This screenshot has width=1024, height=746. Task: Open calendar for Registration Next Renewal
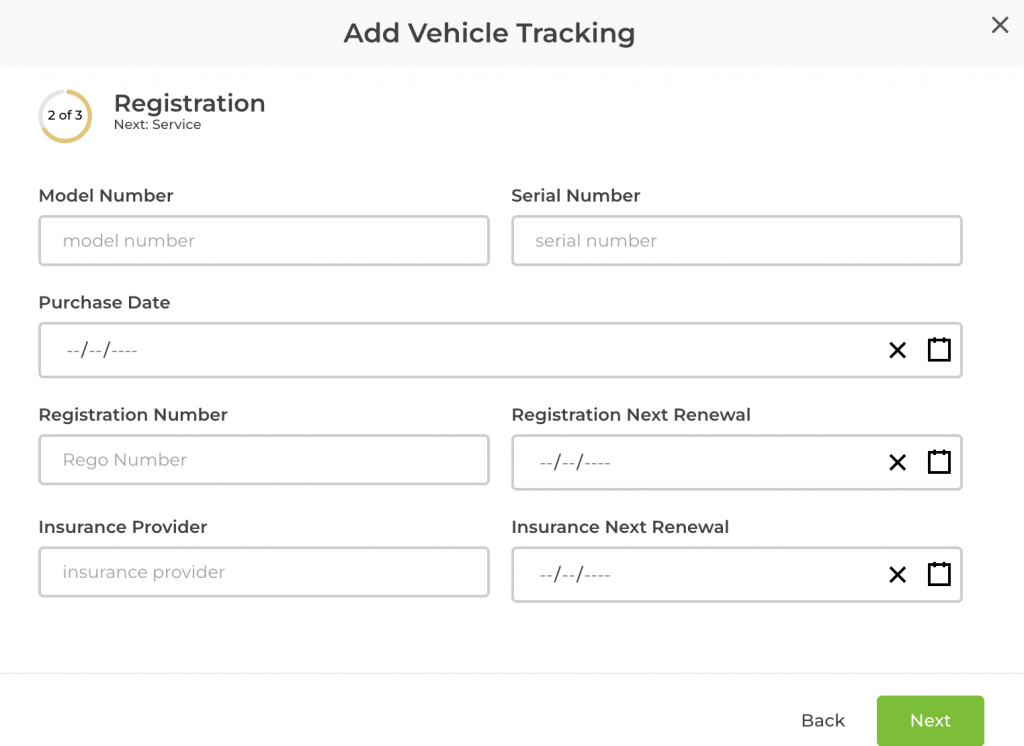938,462
